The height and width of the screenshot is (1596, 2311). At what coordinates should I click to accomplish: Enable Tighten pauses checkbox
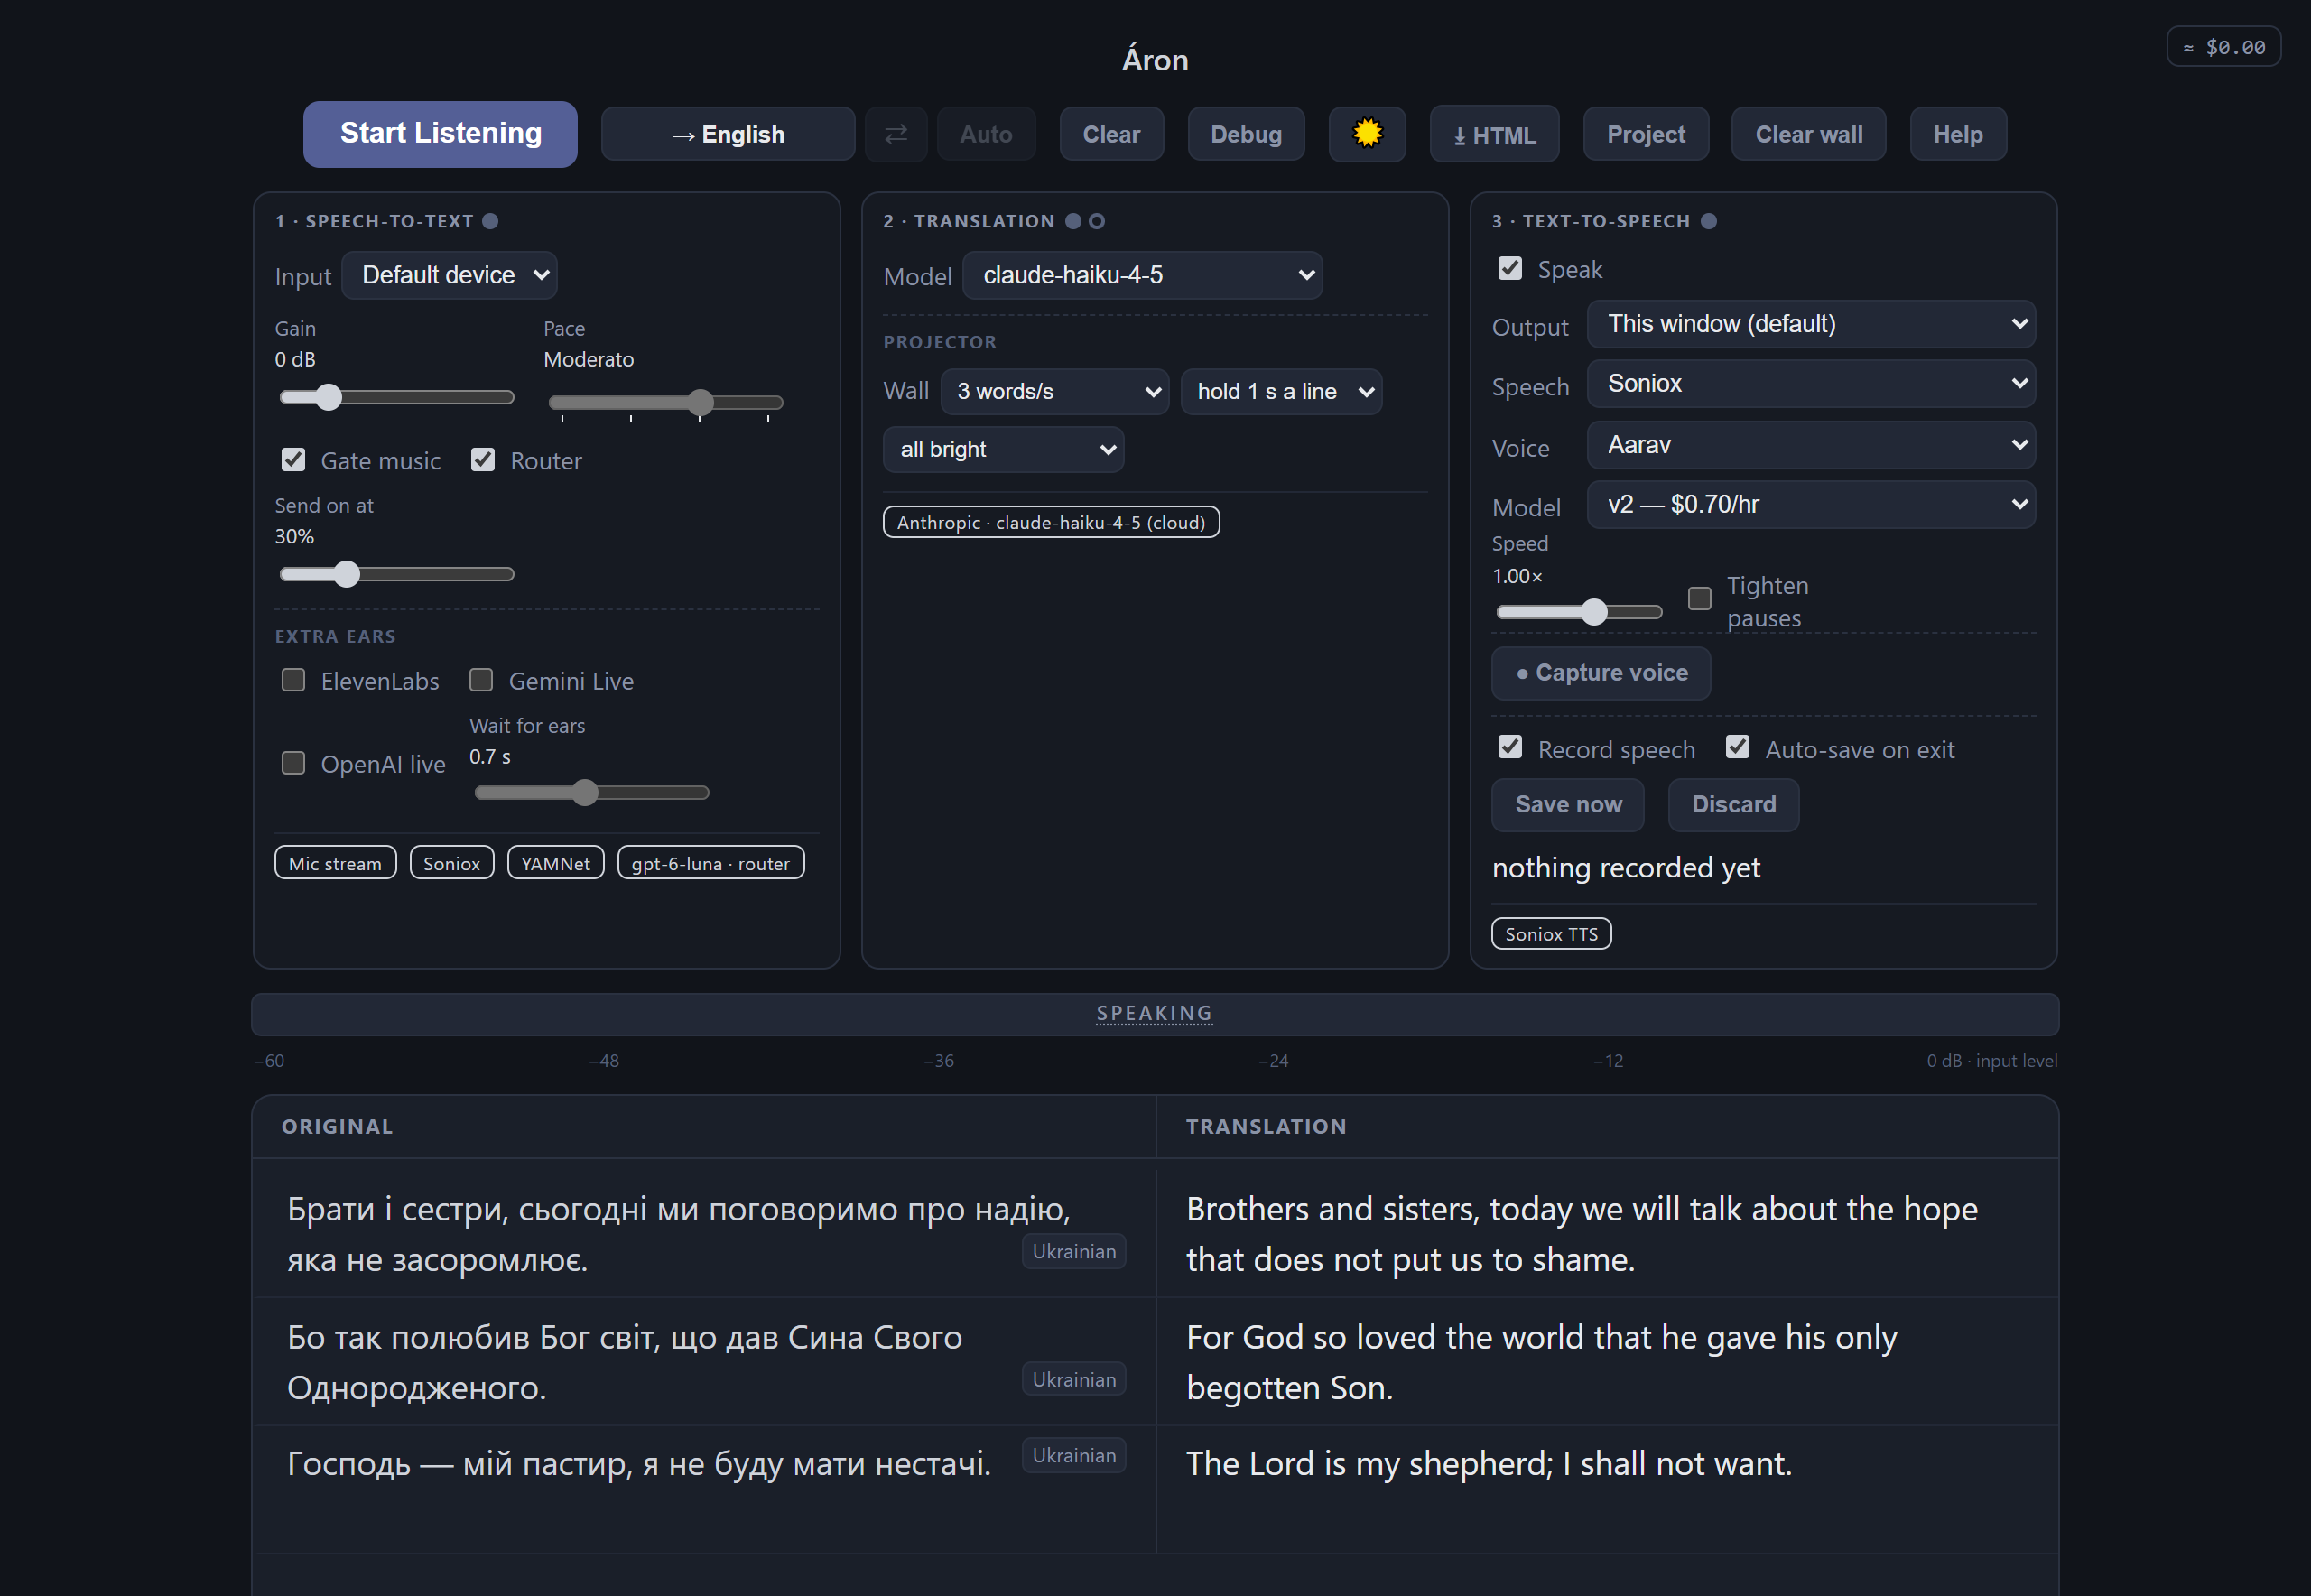point(1699,598)
